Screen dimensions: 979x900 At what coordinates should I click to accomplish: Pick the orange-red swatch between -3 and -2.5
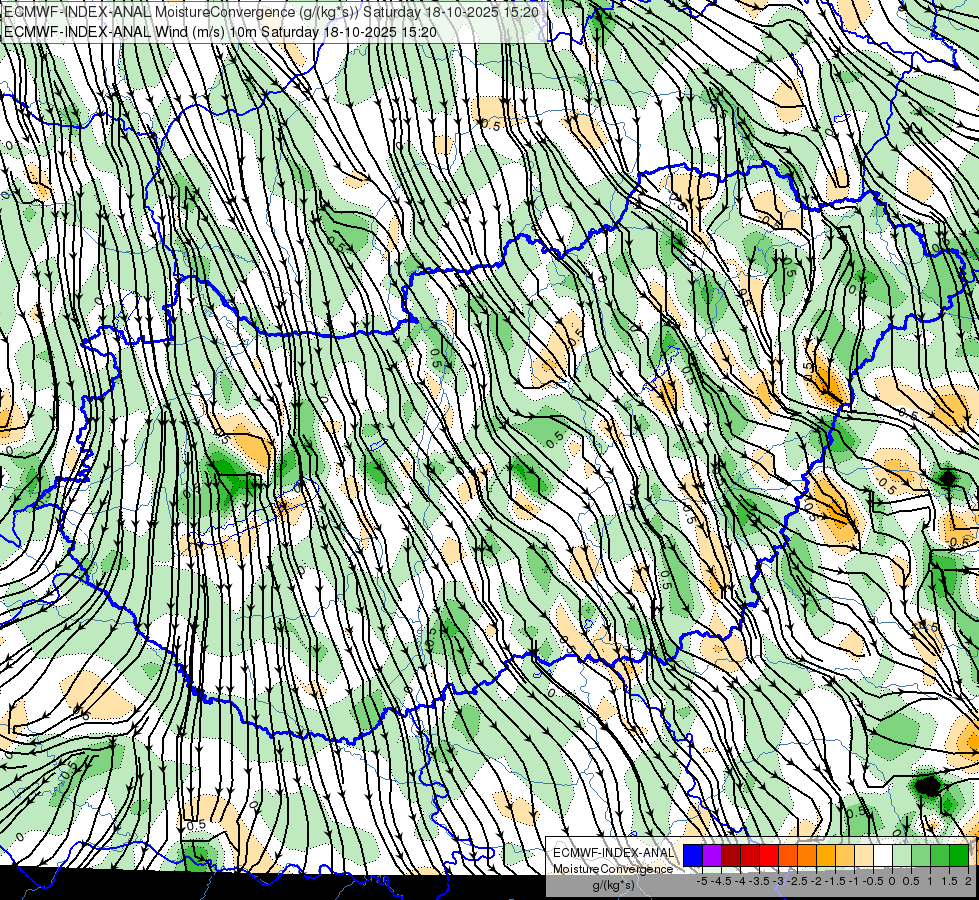pyautogui.click(x=788, y=856)
